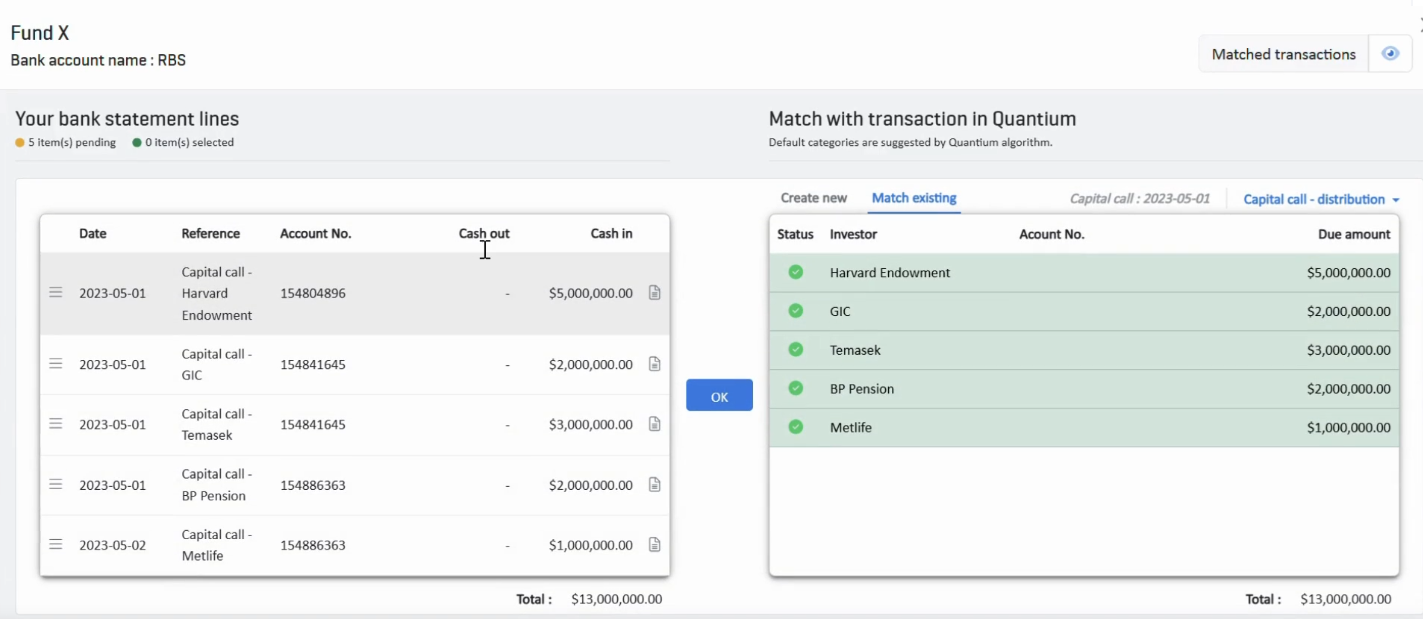Click hamburger handle on Capital call - GIC row
Screen dimensions: 1423x619
(56, 364)
